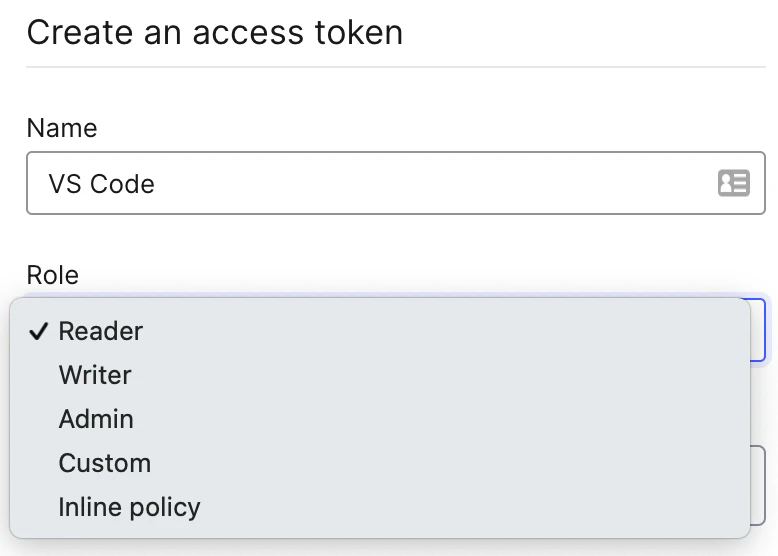Click the checkmark beside Reader
This screenshot has width=778, height=556.
[x=39, y=332]
